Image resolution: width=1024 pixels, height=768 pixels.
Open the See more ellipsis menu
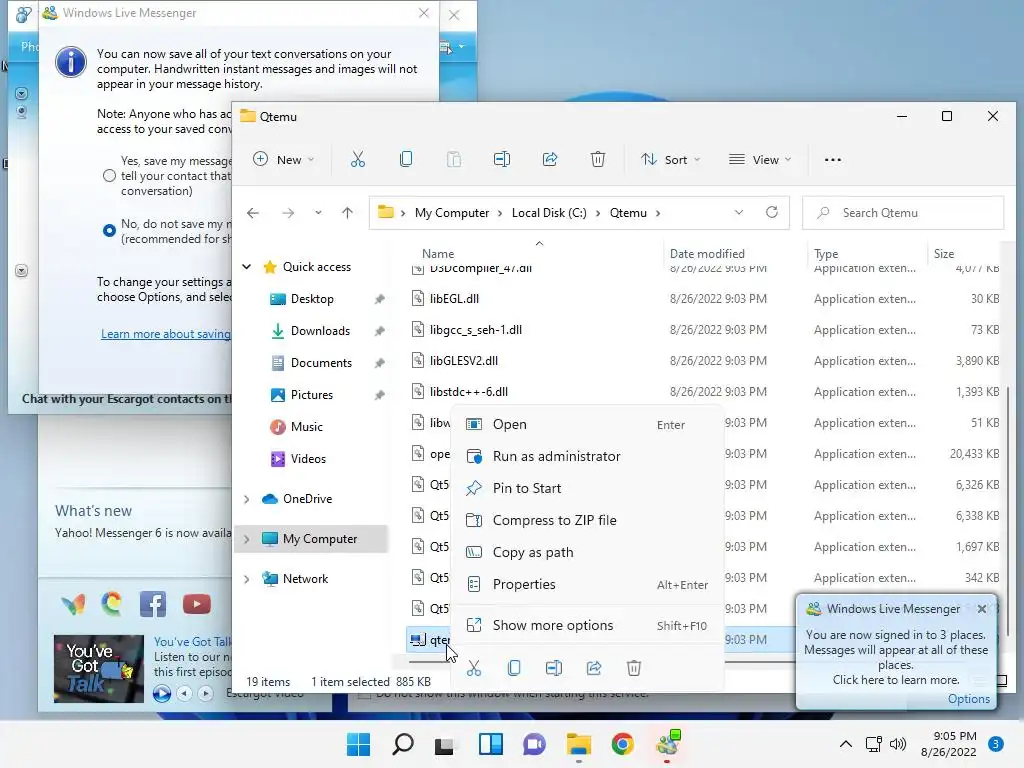click(x=833, y=159)
